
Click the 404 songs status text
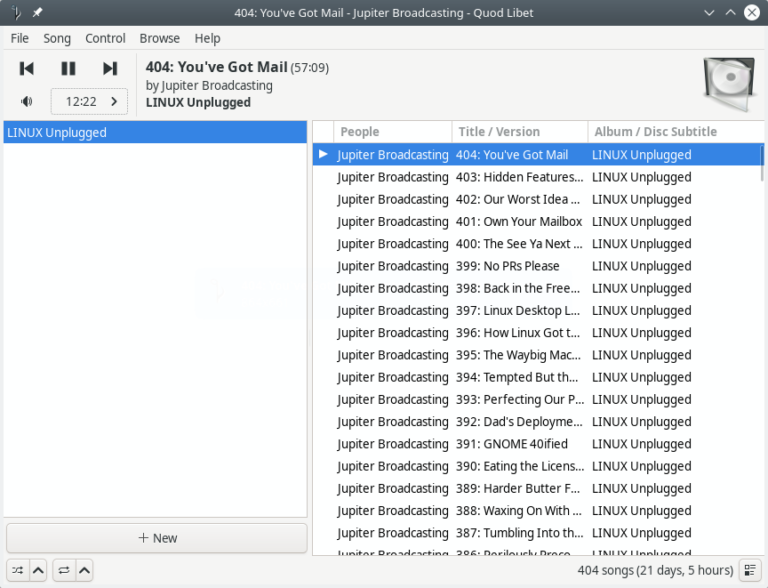655,570
